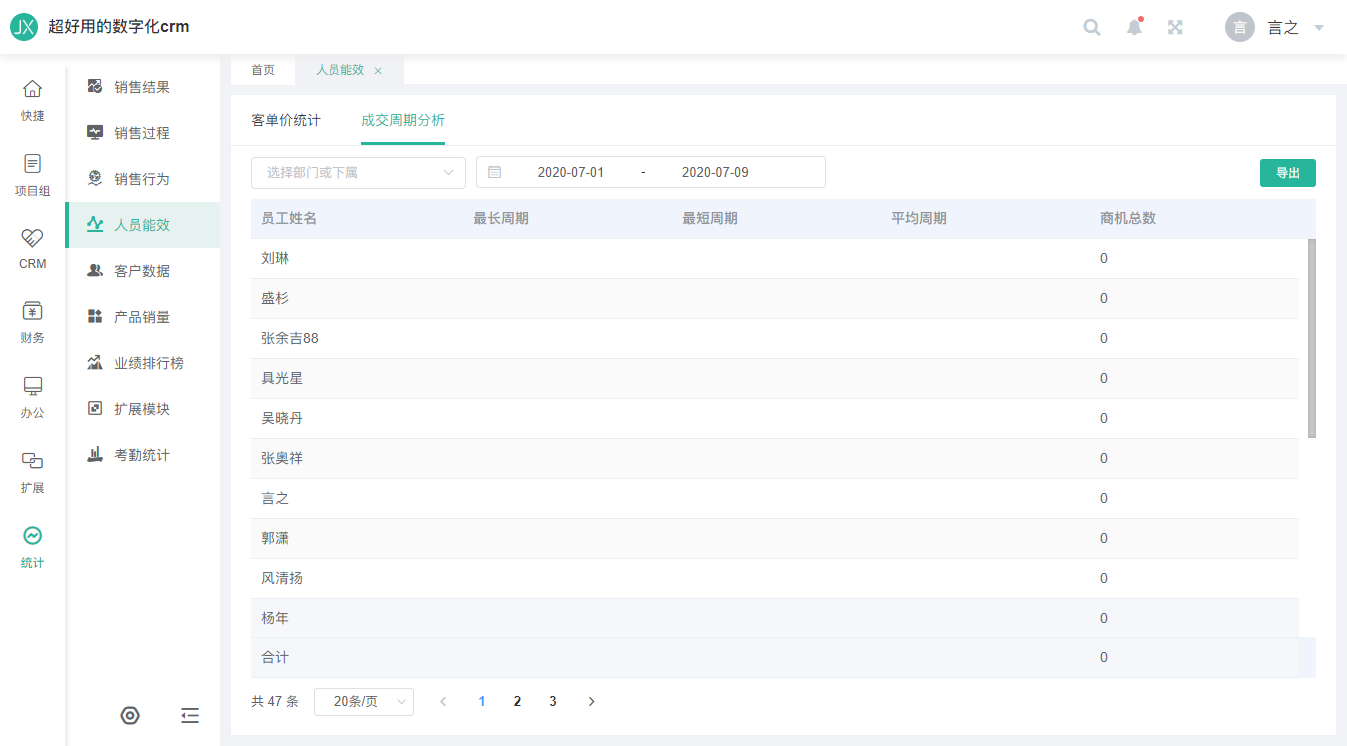Image resolution: width=1347 pixels, height=746 pixels.
Task: Open the 20条/页 page size selector
Action: click(364, 701)
